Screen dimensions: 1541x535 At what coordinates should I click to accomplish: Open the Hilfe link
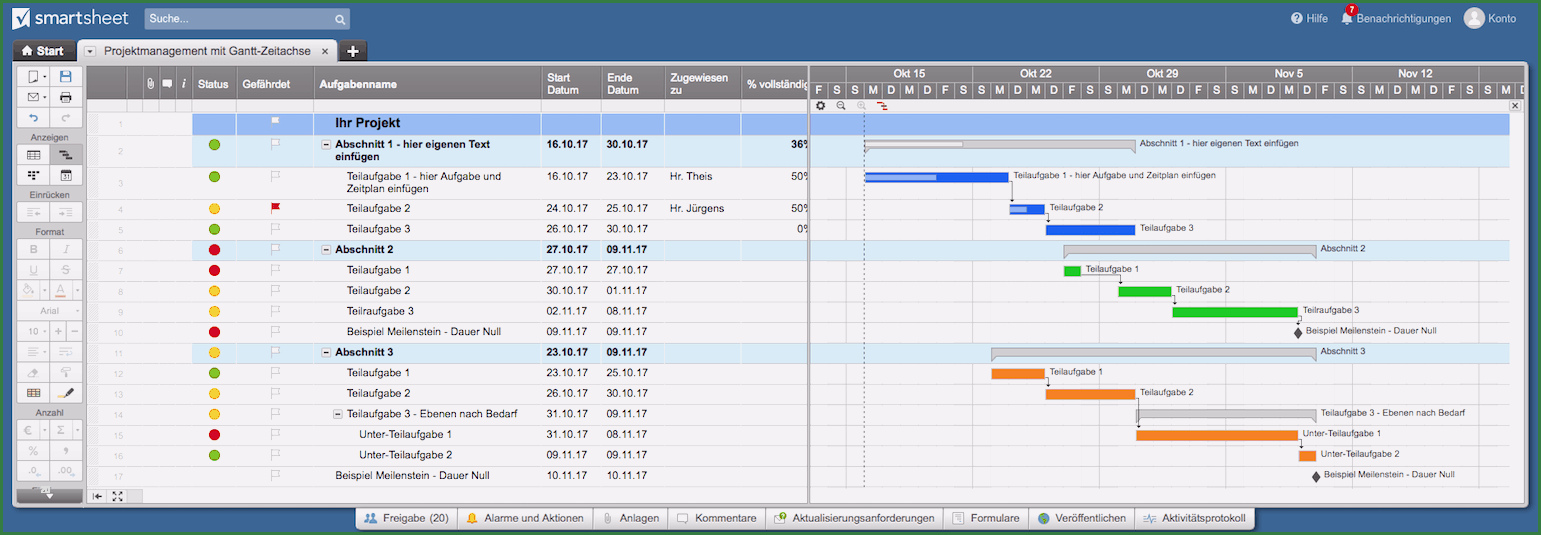coord(1309,18)
